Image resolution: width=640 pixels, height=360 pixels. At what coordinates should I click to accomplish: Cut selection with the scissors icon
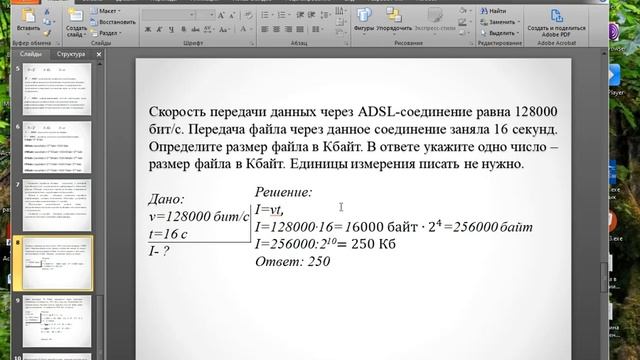(47, 12)
